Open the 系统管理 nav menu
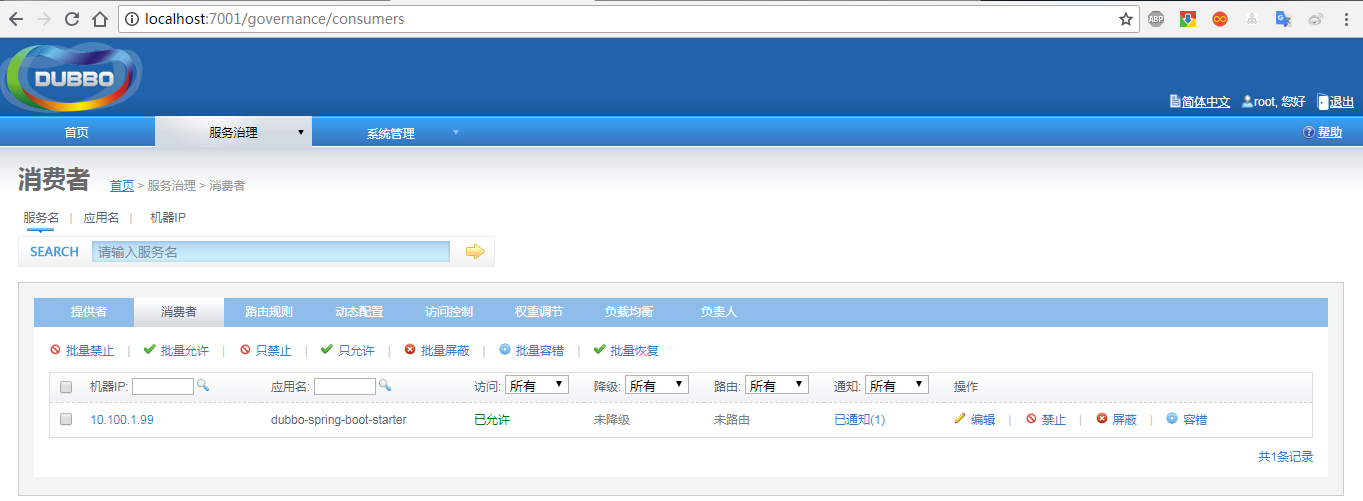1363x501 pixels. tap(390, 132)
